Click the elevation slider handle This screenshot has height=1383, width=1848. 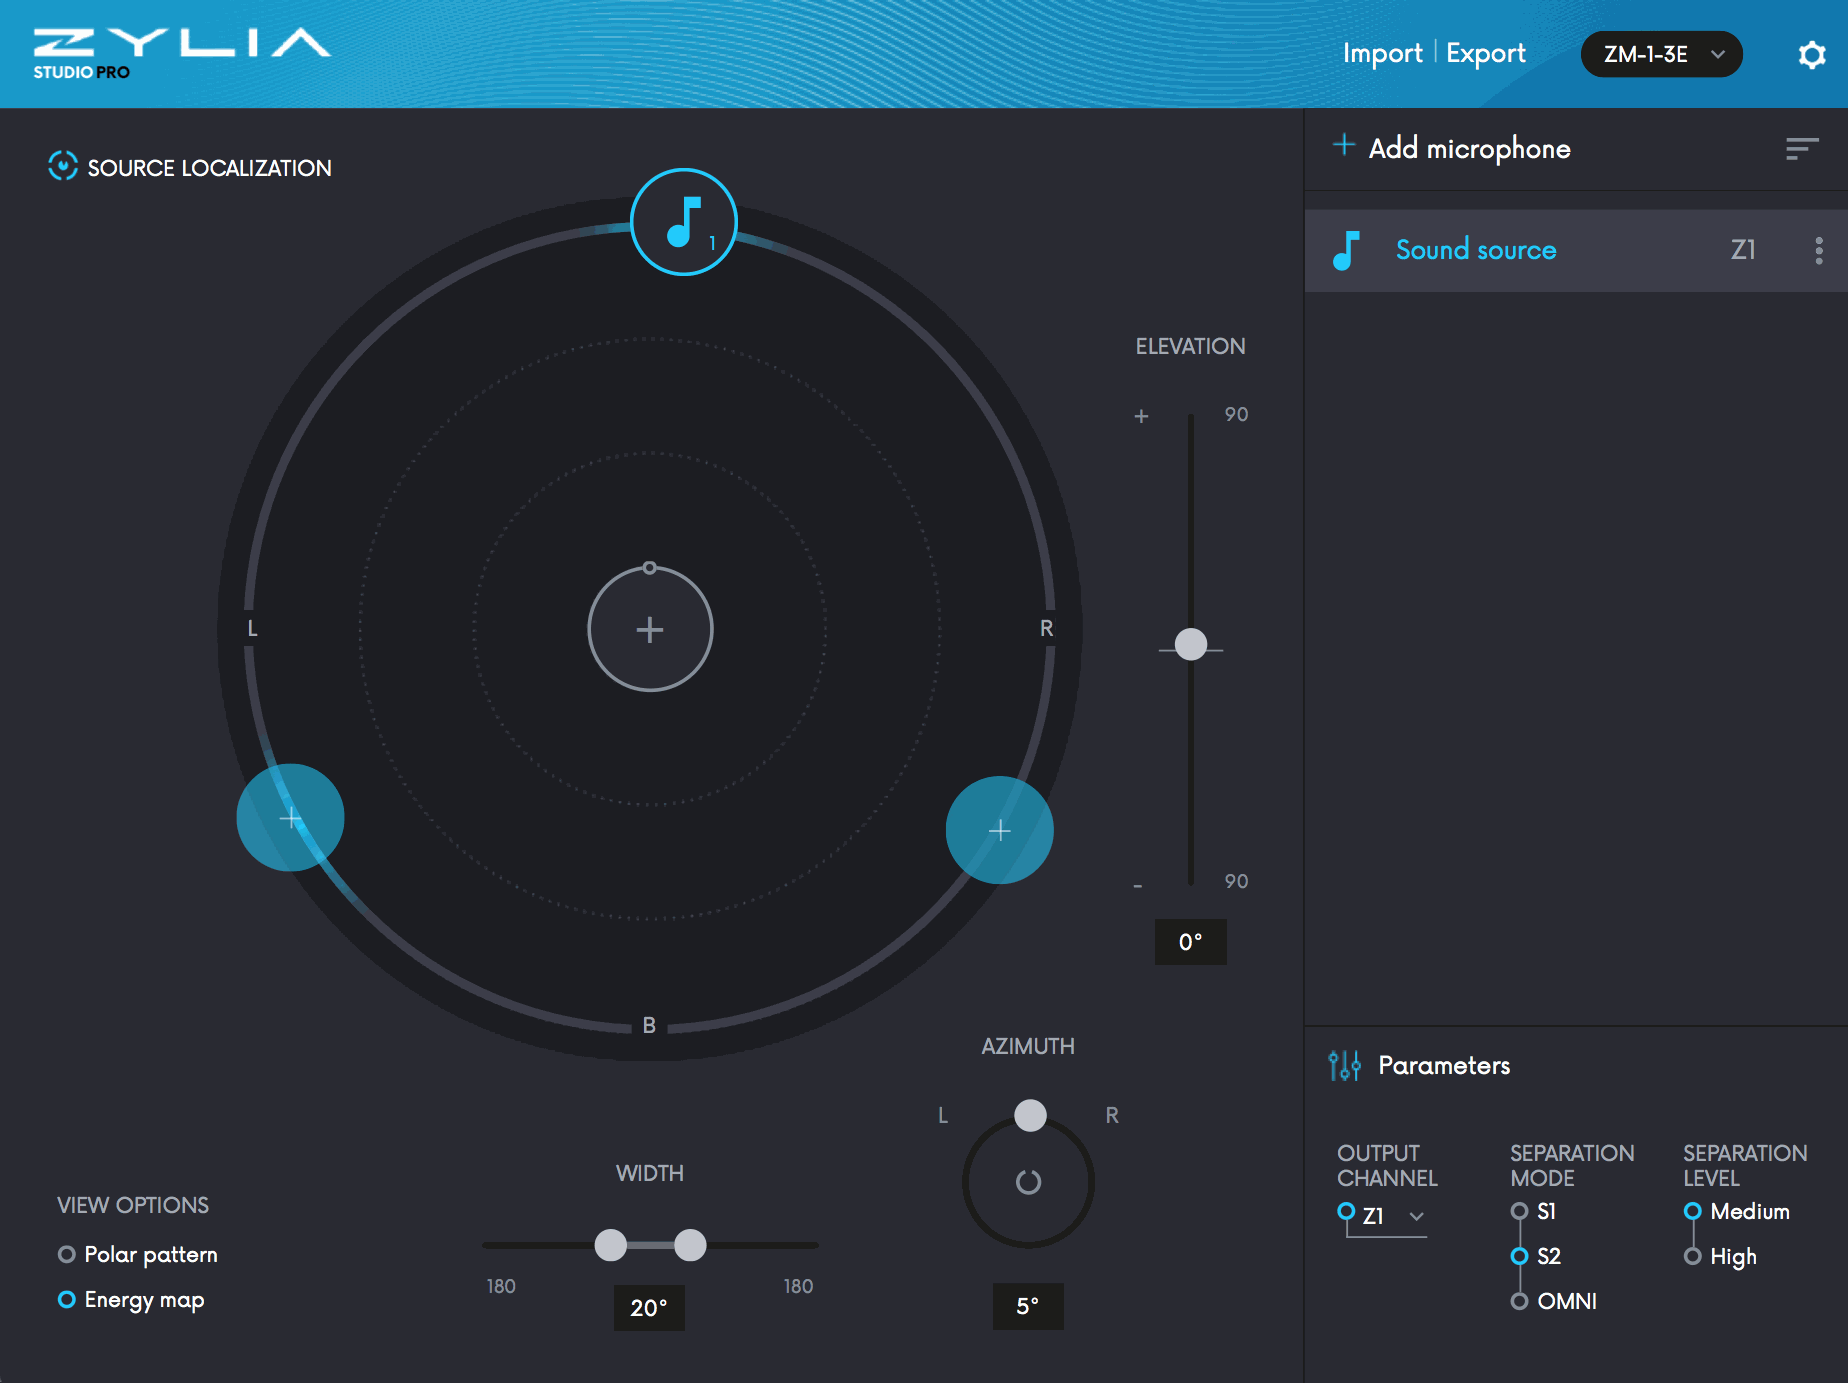point(1190,644)
